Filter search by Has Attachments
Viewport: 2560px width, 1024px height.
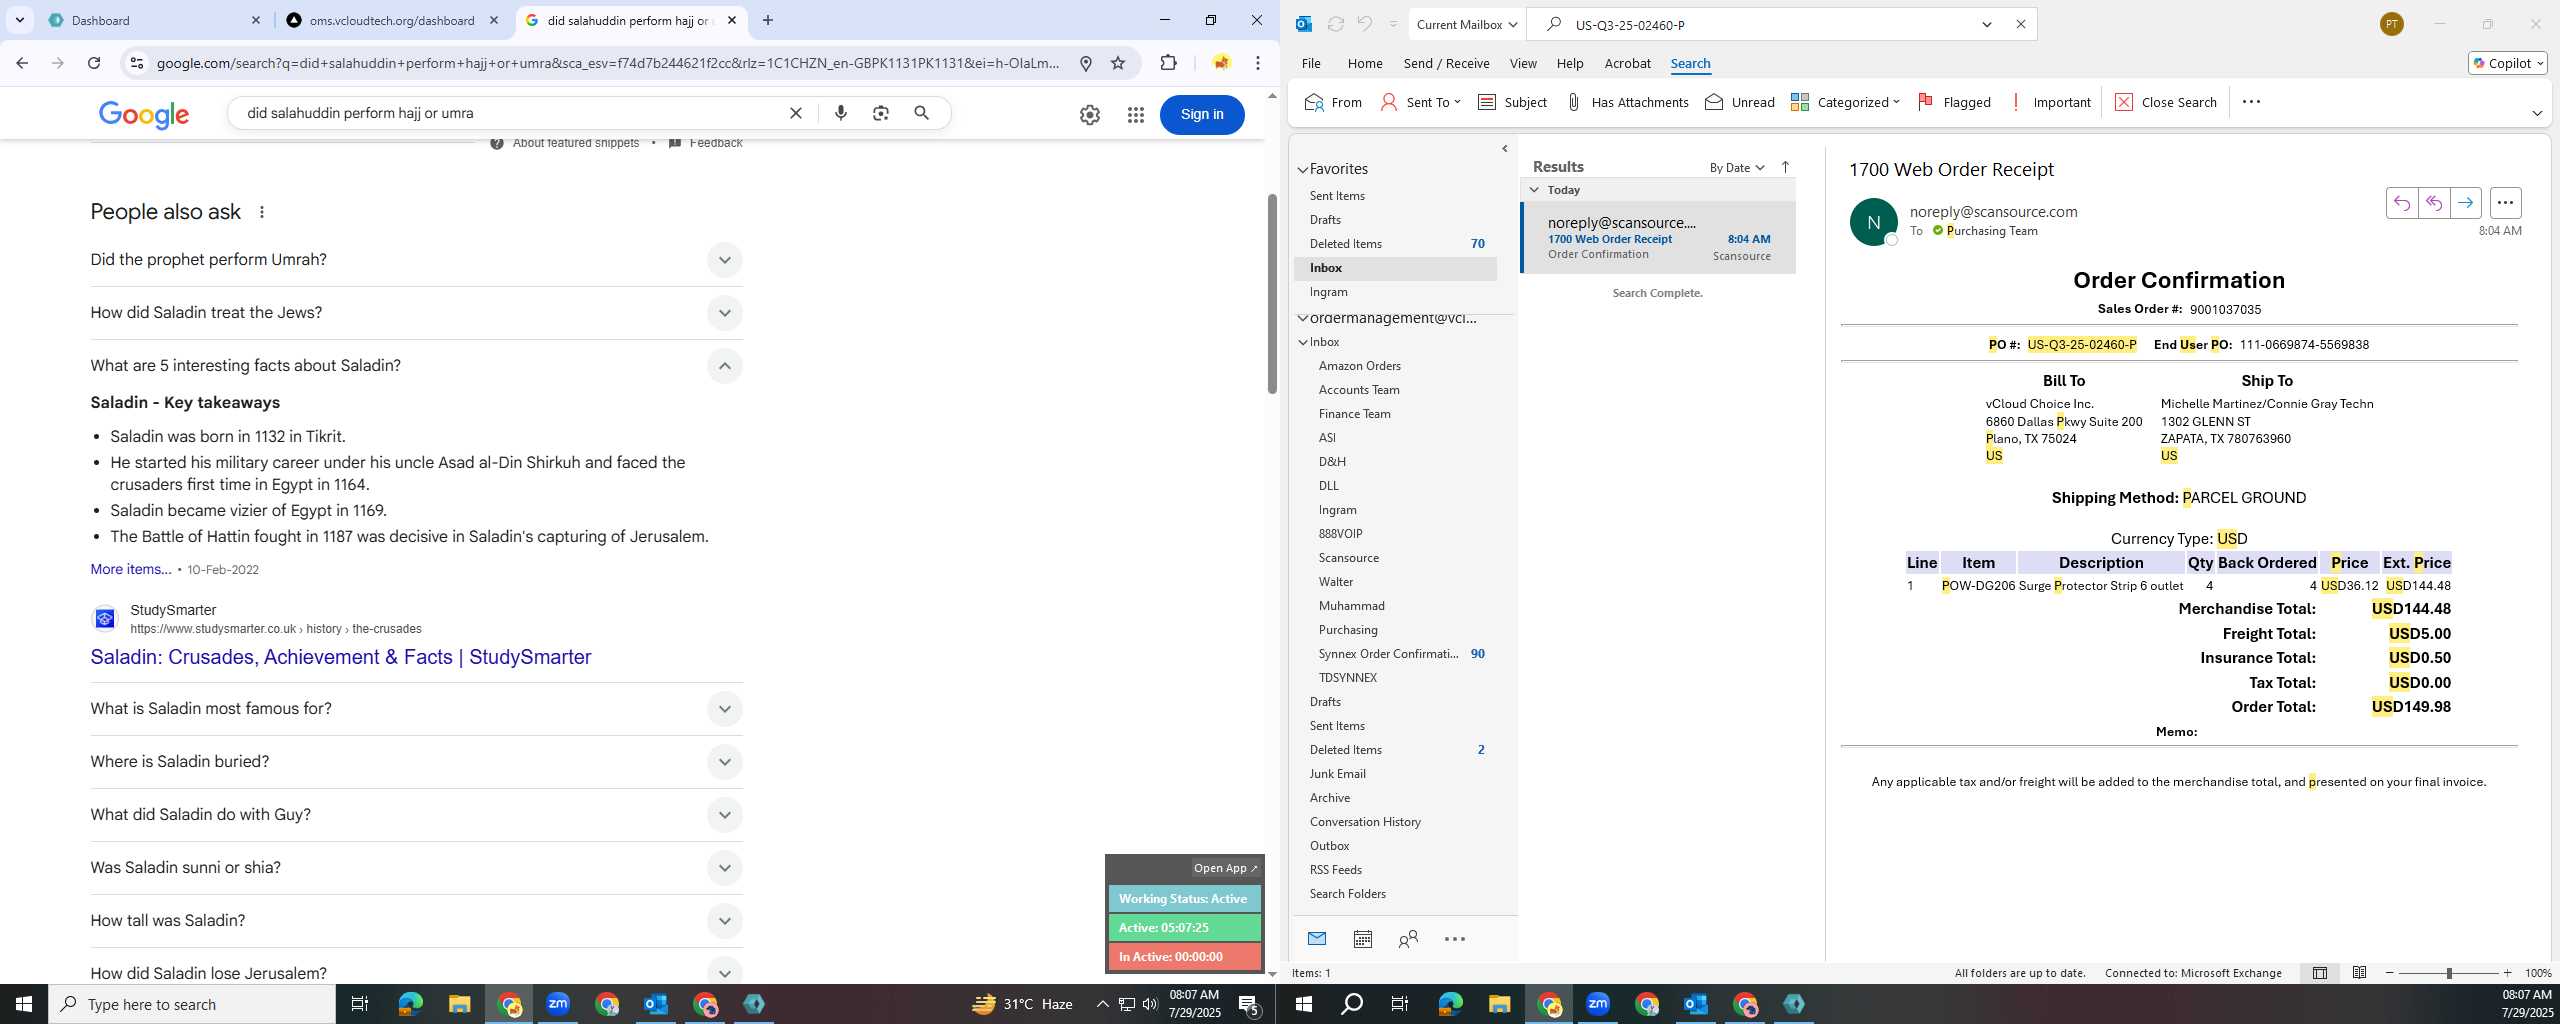1626,102
